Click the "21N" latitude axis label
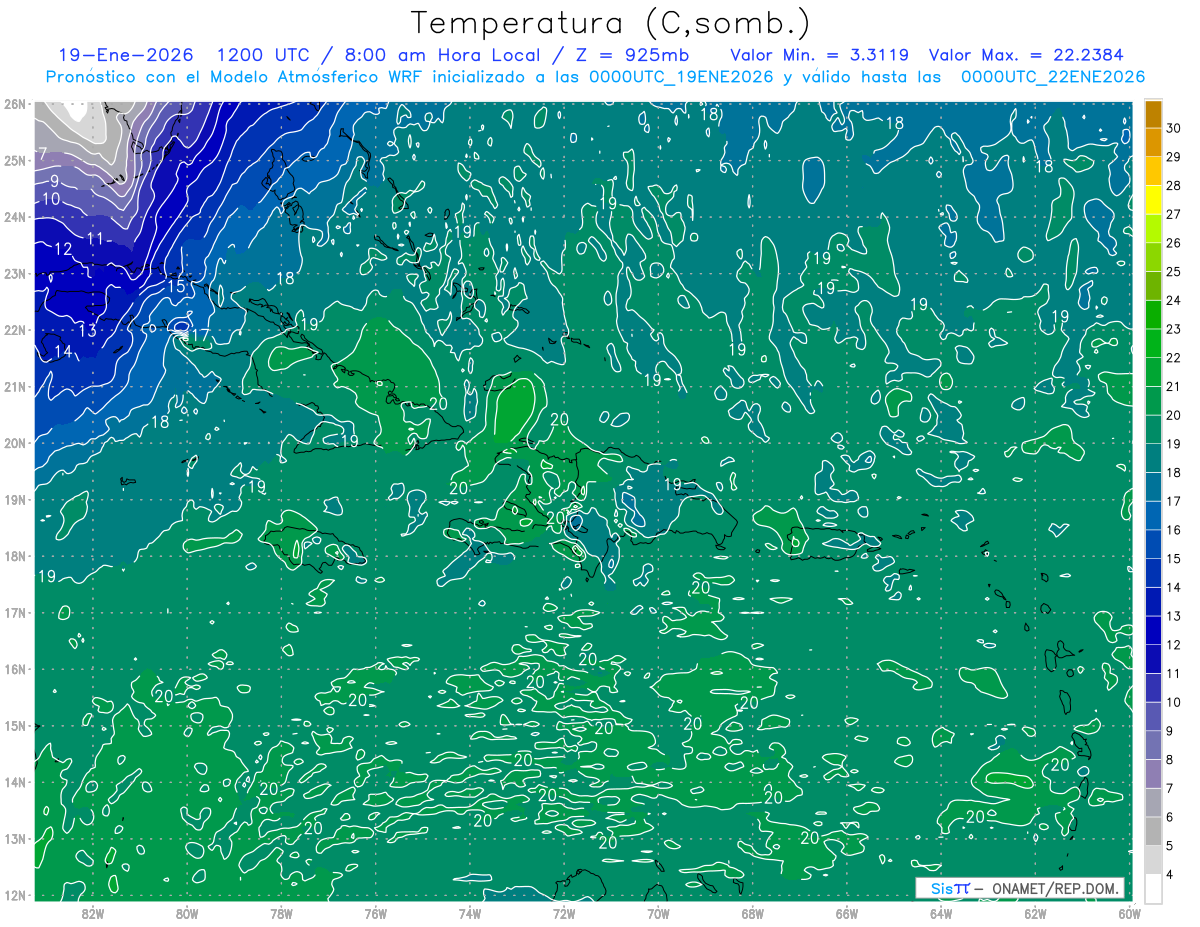Viewport: 1200px width, 927px height. (15, 387)
